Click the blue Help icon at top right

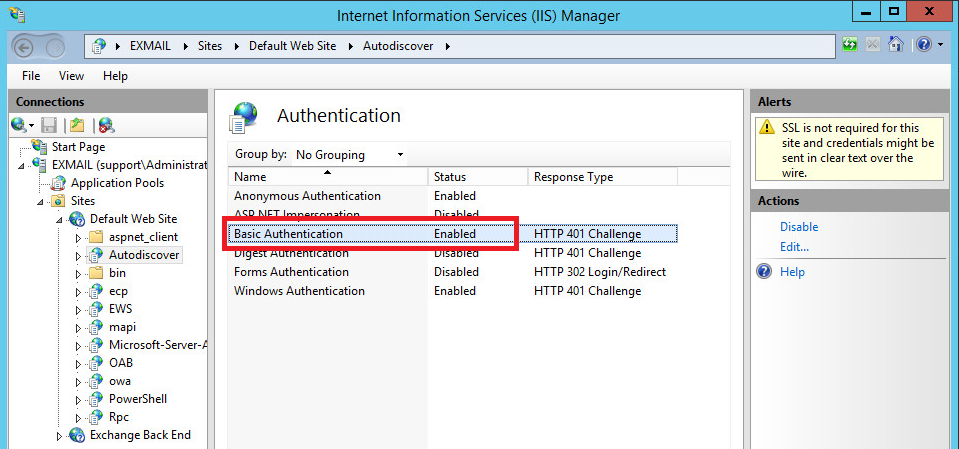click(924, 45)
